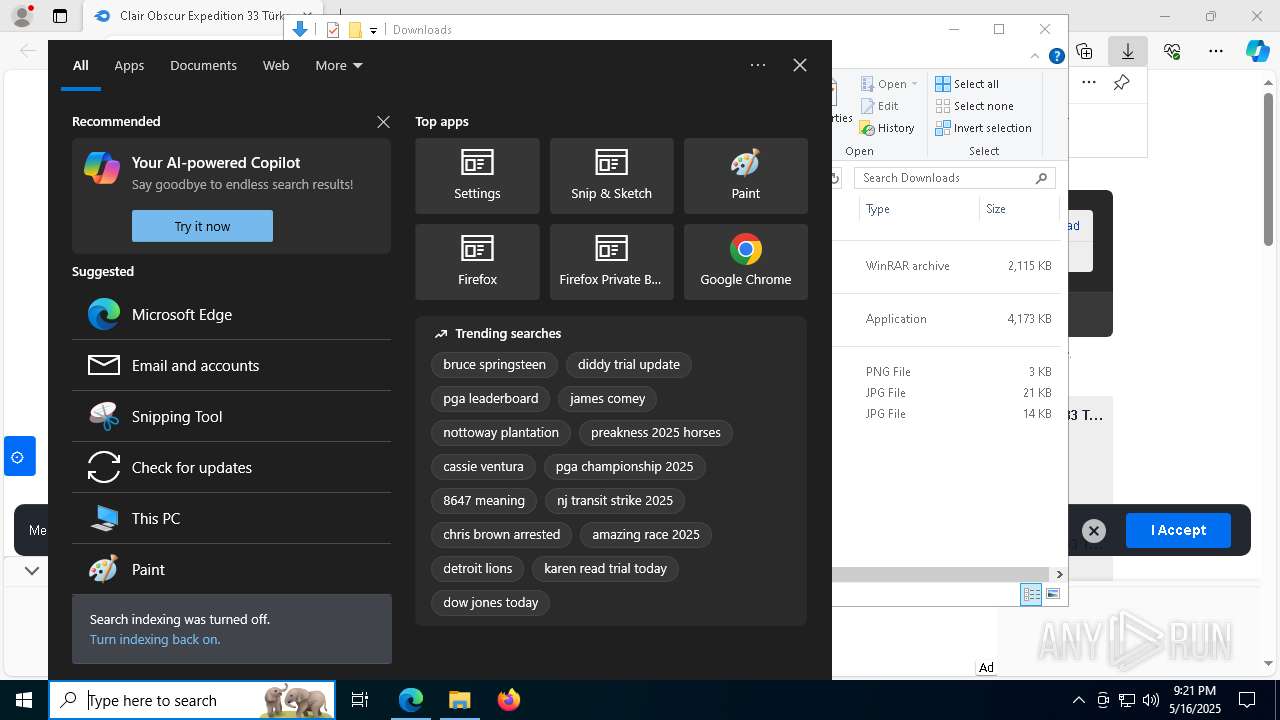Switch to Web search filter tab
Image resolution: width=1280 pixels, height=720 pixels.
tap(276, 65)
